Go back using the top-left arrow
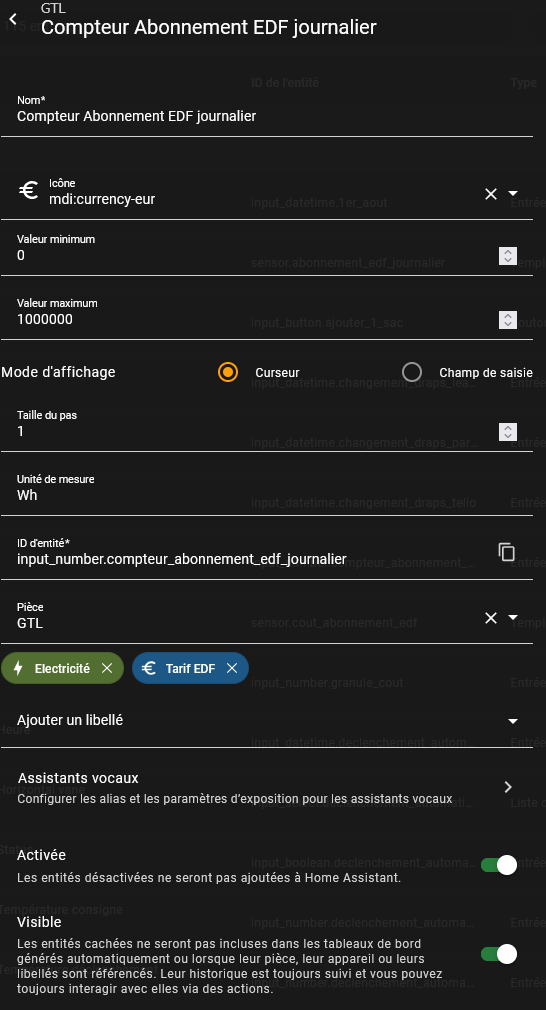Viewport: 546px width, 1010px height. pyautogui.click(x=13, y=19)
